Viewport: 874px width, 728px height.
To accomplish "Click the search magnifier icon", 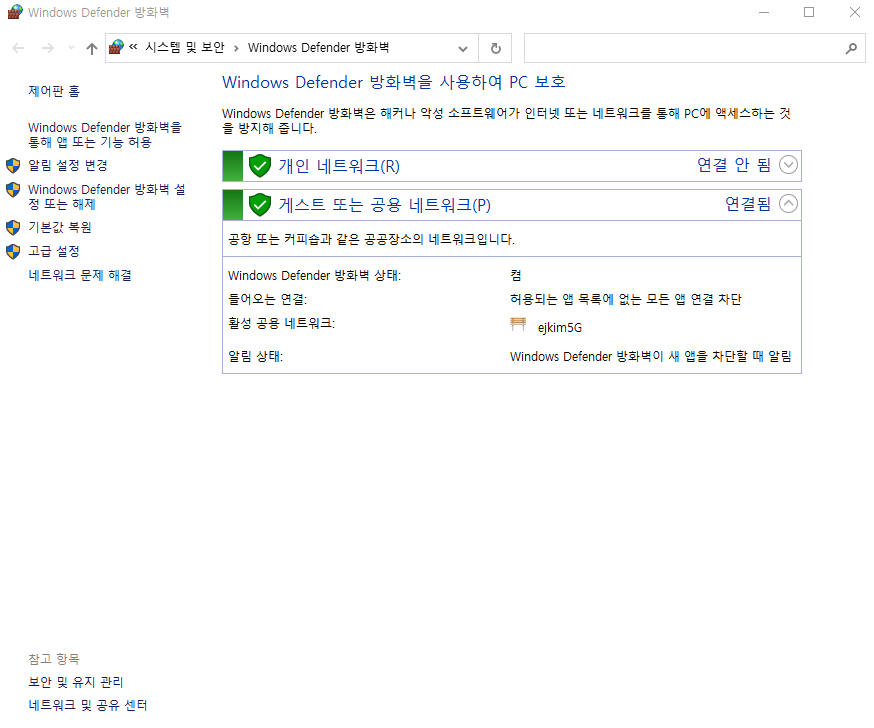I will 851,48.
